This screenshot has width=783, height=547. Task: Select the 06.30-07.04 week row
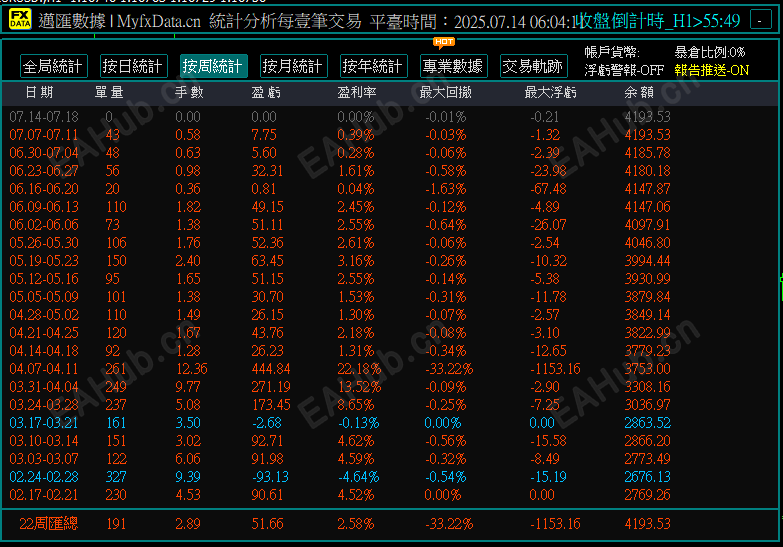pos(340,153)
